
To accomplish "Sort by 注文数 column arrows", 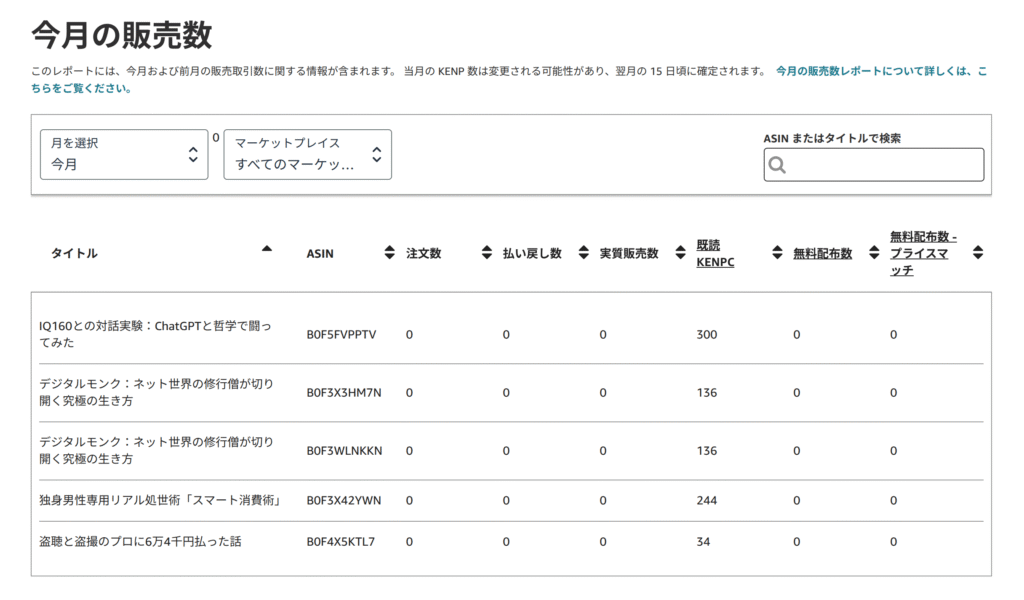I will coord(487,253).
